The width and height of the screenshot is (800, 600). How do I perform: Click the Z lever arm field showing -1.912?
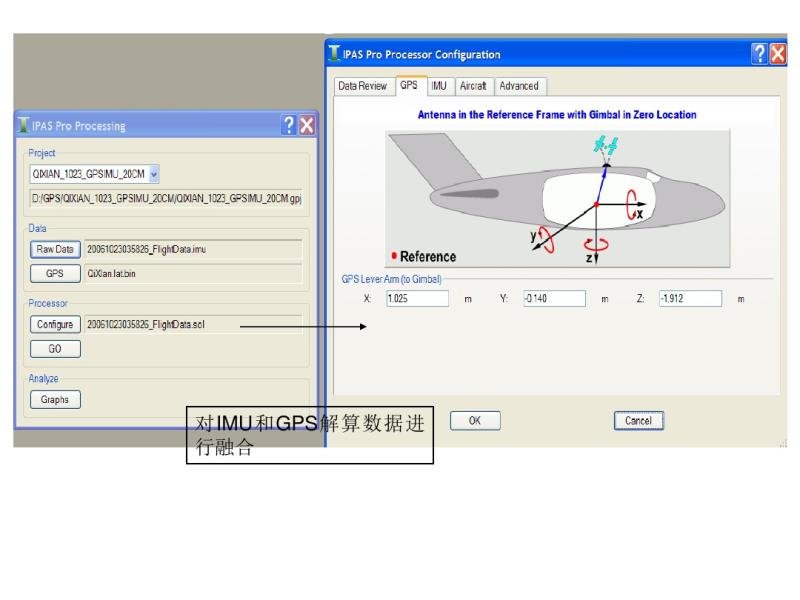coord(690,298)
